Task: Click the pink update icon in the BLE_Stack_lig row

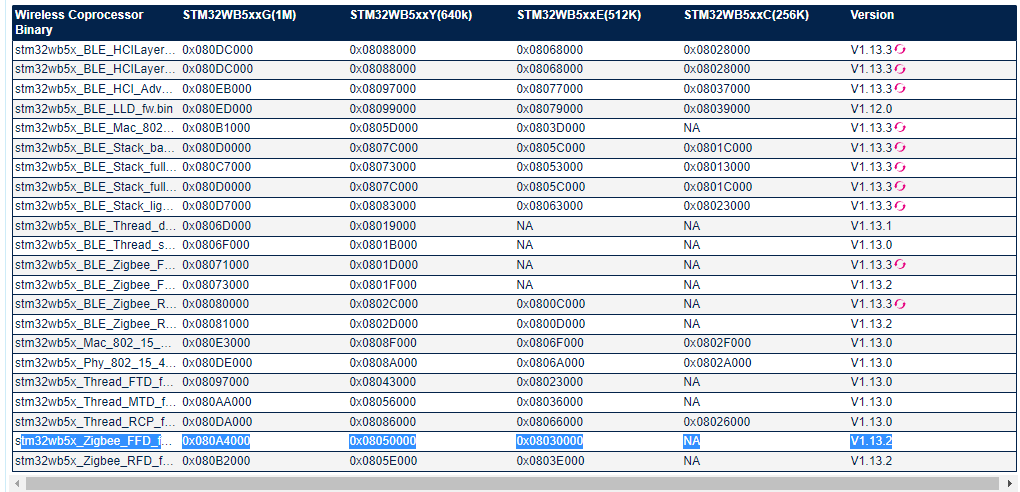Action: click(900, 206)
